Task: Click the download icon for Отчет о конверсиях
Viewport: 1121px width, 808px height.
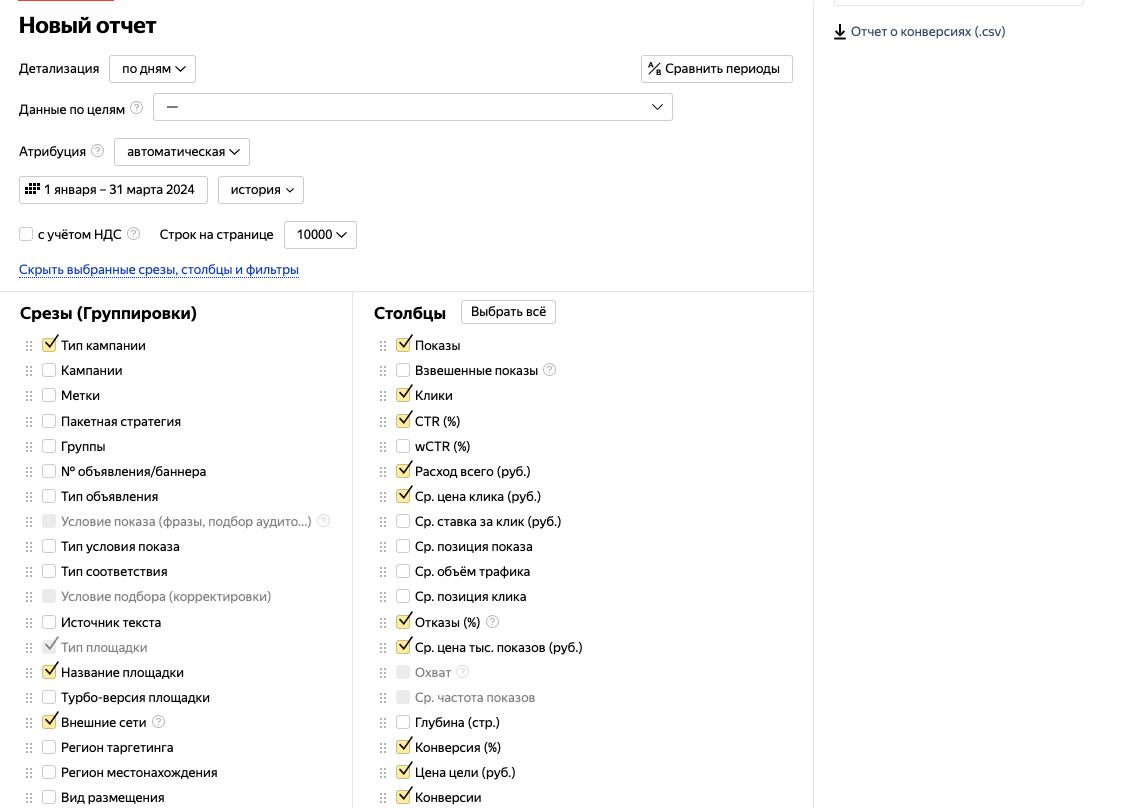Action: pos(840,32)
